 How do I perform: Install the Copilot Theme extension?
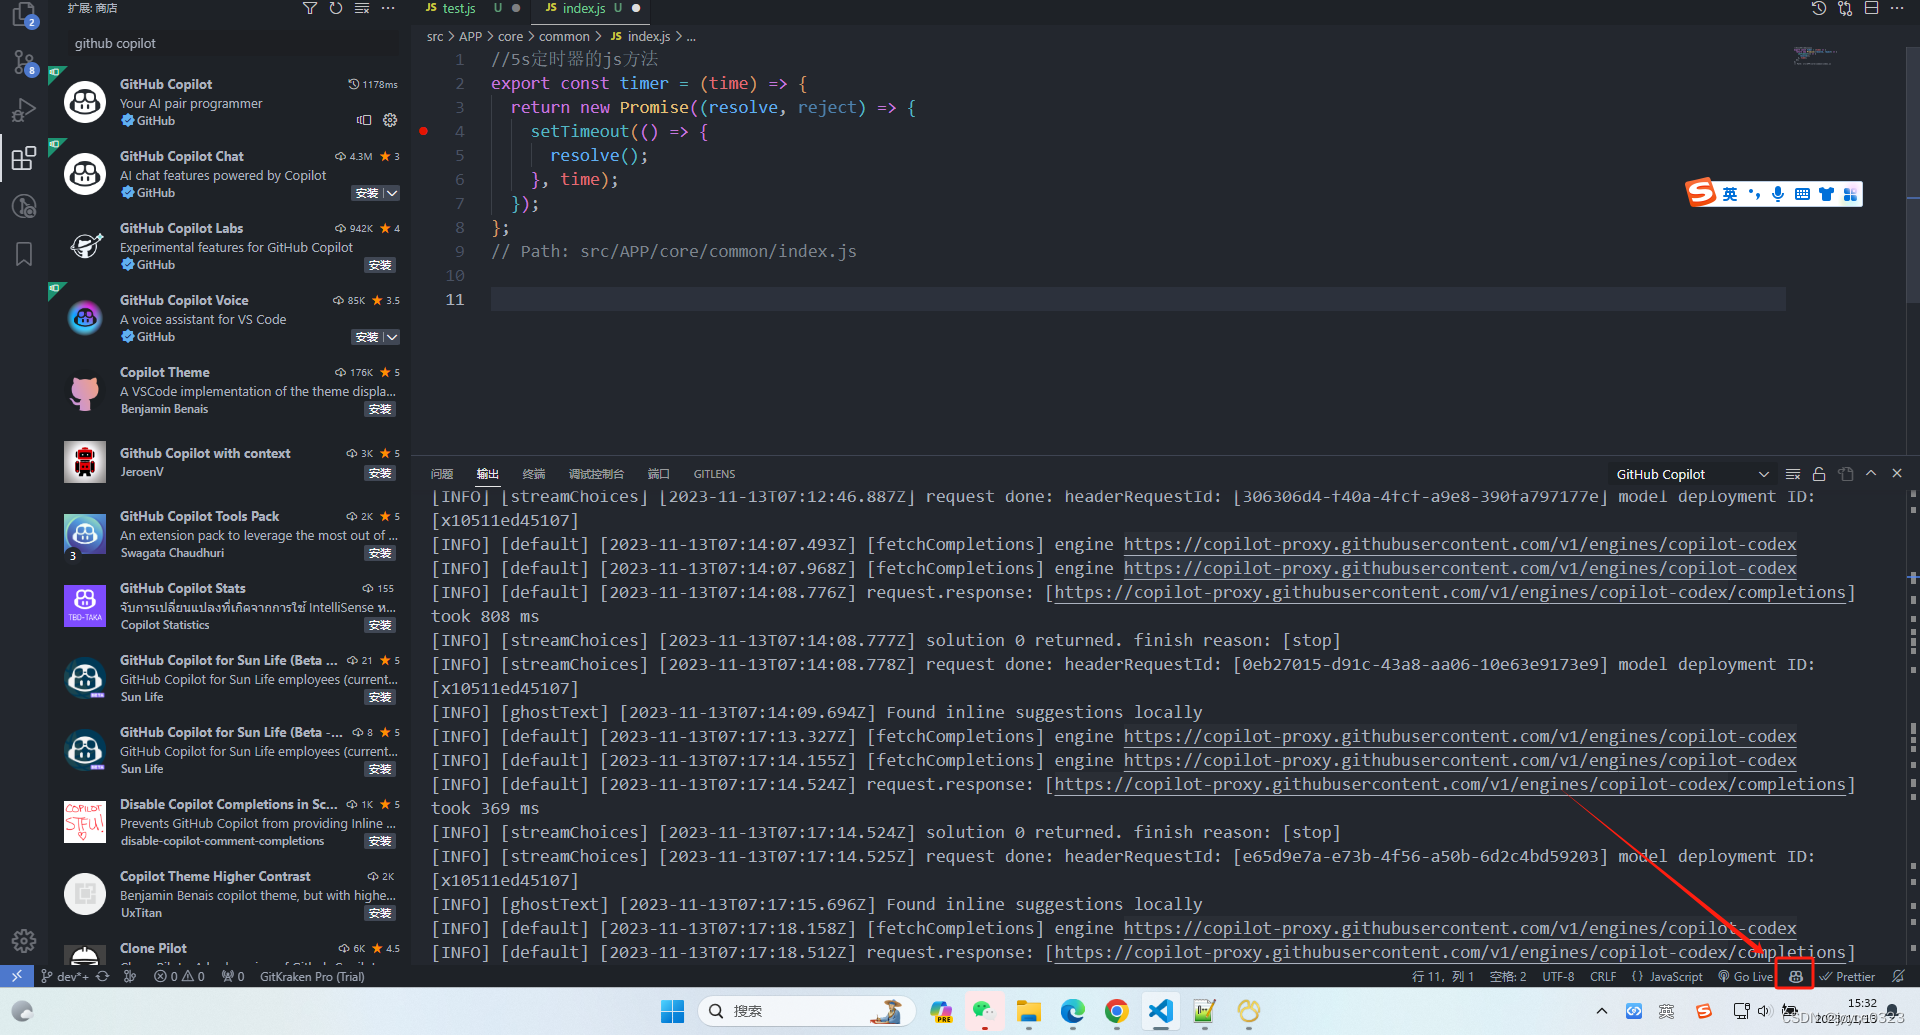pyautogui.click(x=380, y=409)
